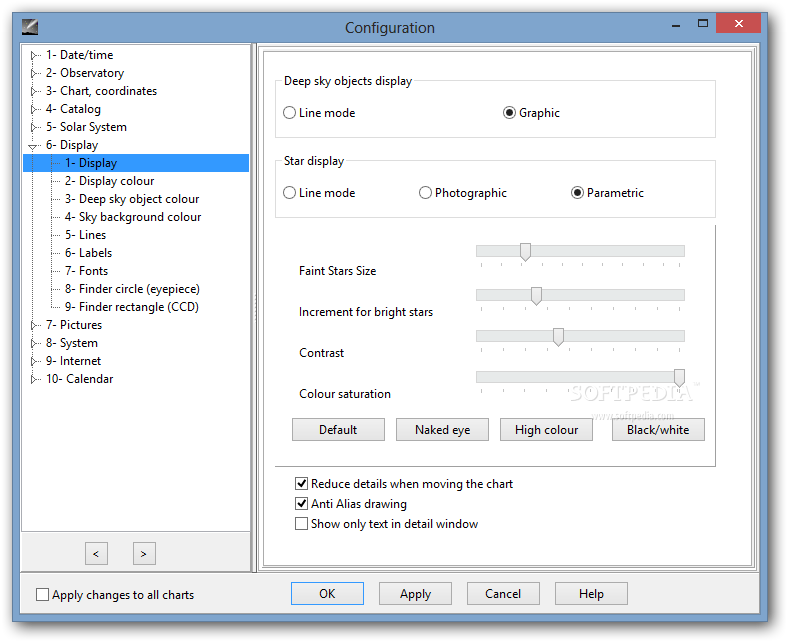Maximize the Configuration window
This screenshot has width=788, height=642.
(703, 24)
